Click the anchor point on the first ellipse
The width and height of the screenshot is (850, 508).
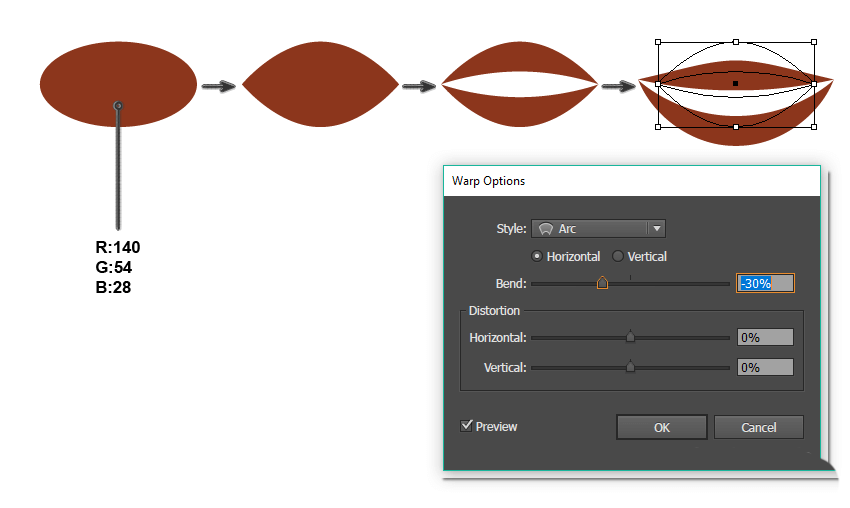(x=118, y=105)
